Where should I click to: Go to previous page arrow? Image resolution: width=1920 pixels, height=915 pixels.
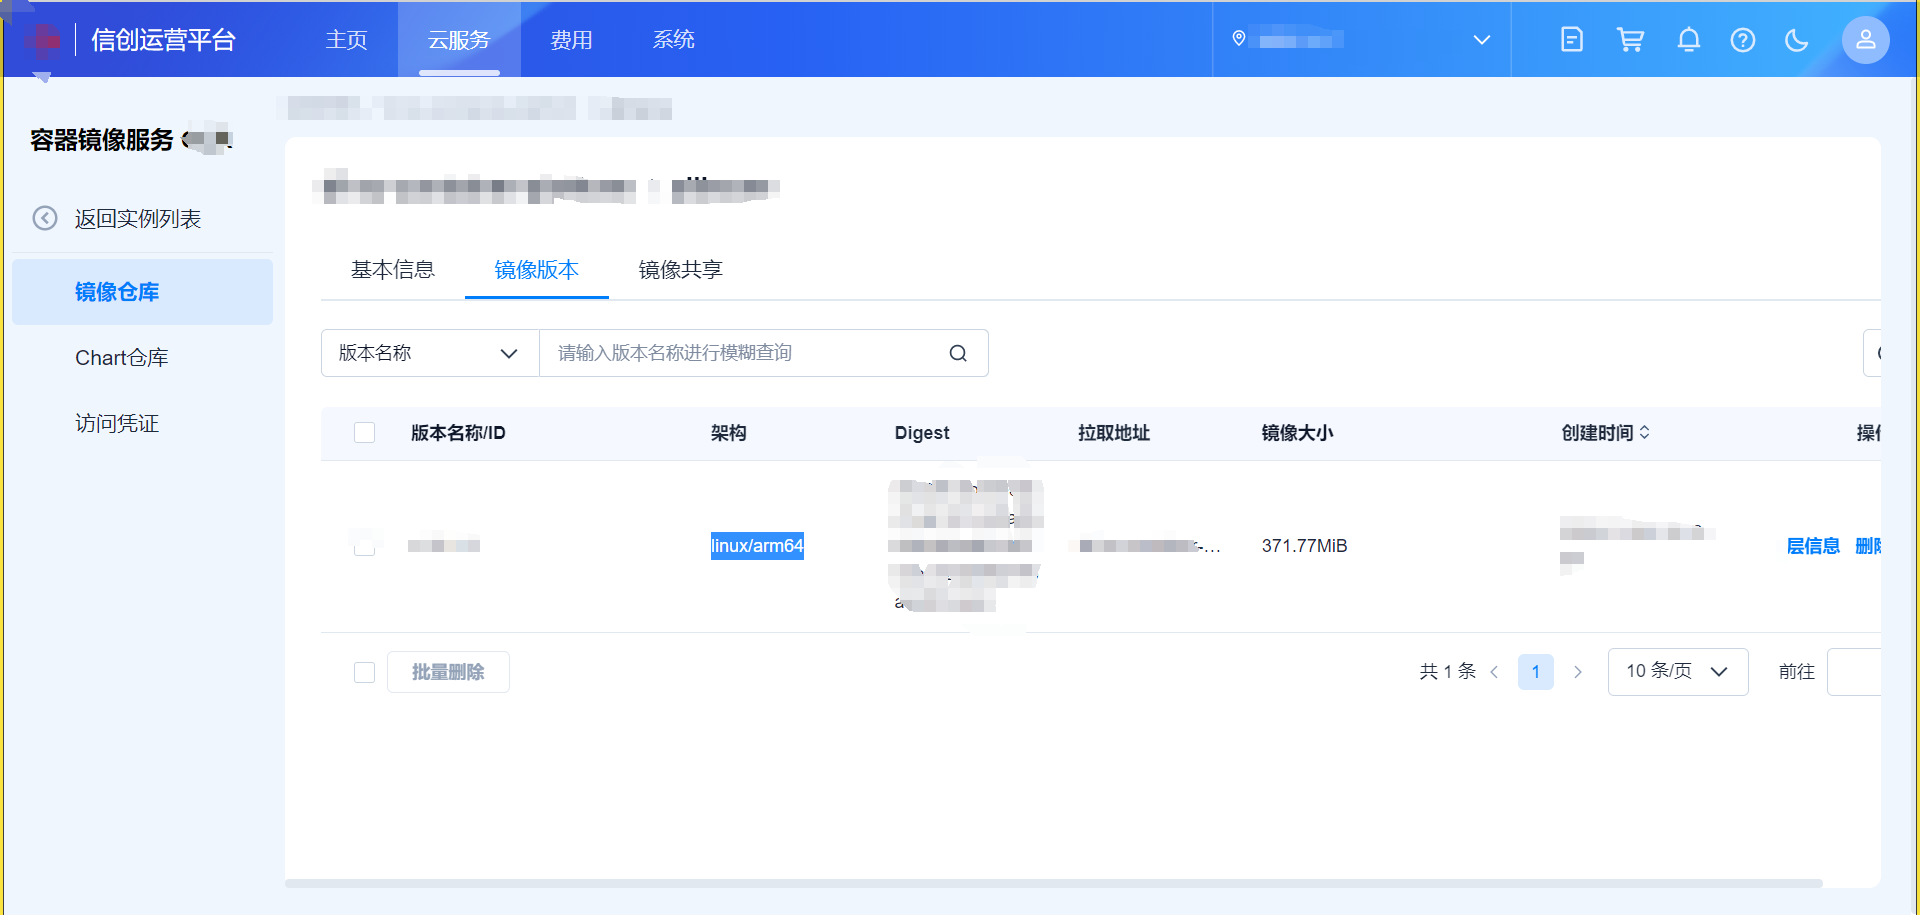pyautogui.click(x=1494, y=672)
